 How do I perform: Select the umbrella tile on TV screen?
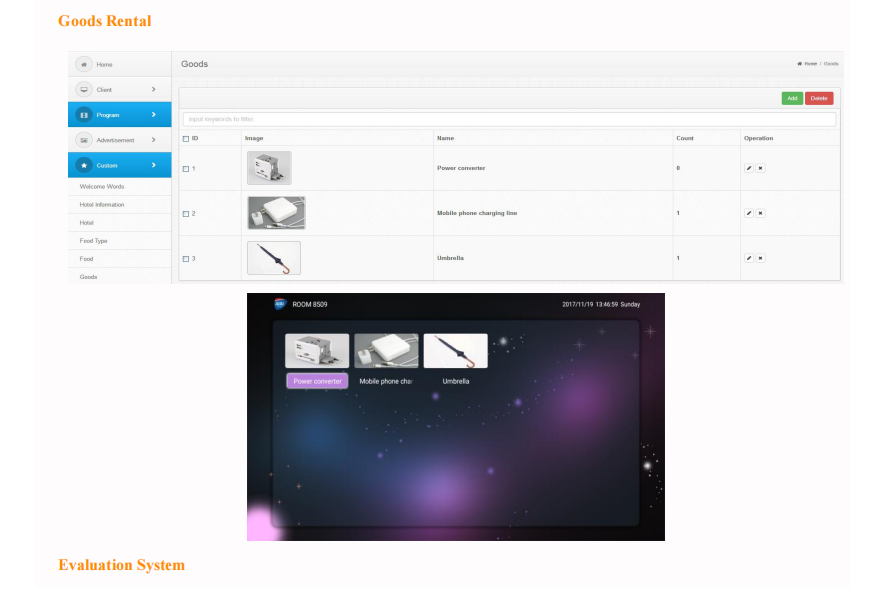(455, 351)
